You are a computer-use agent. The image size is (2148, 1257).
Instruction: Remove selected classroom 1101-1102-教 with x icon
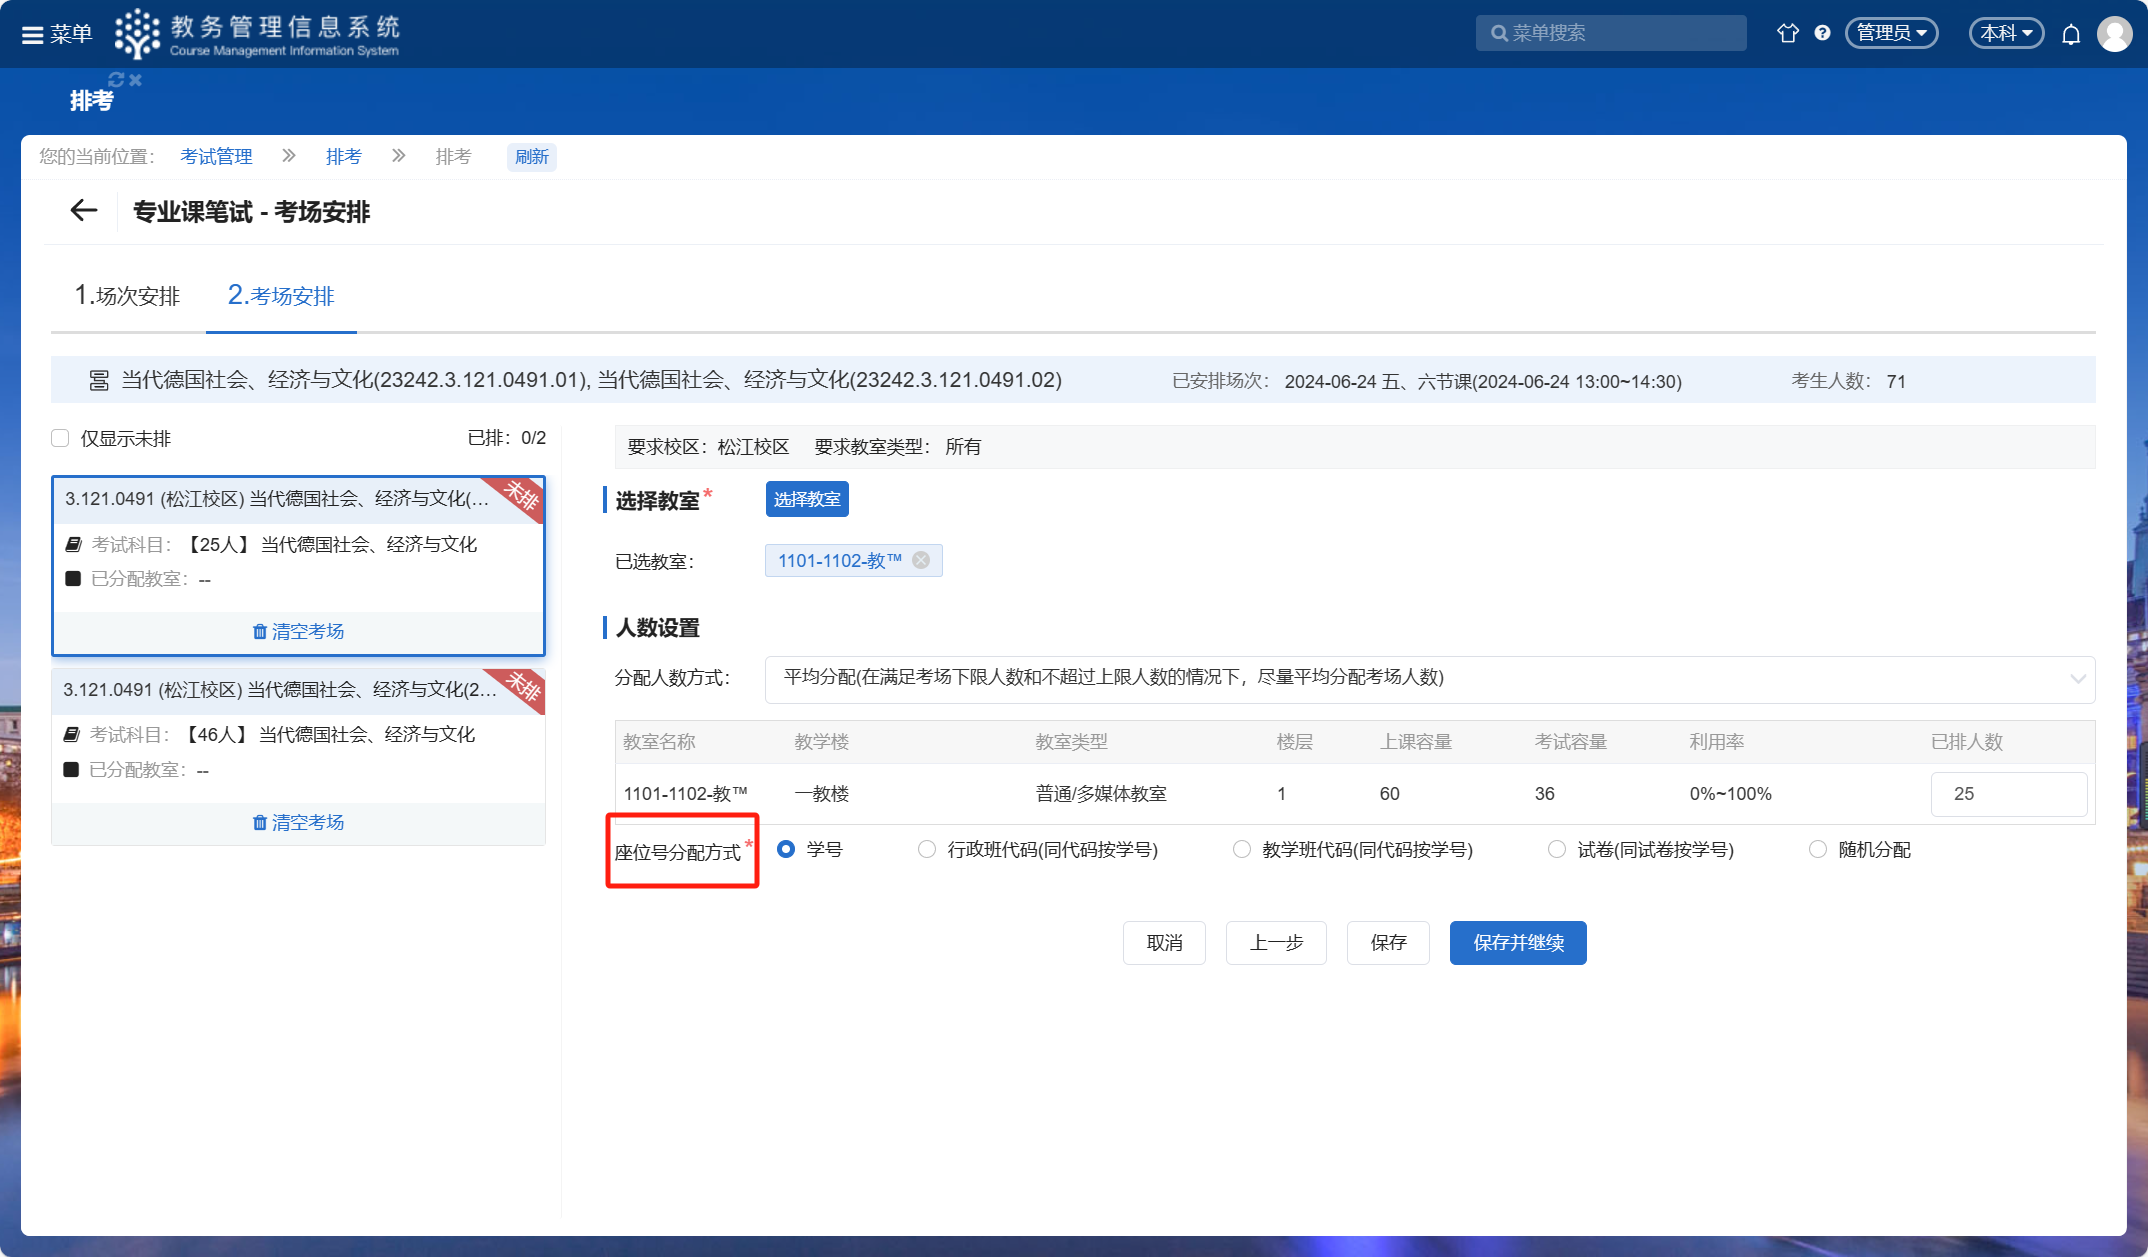pyautogui.click(x=921, y=560)
